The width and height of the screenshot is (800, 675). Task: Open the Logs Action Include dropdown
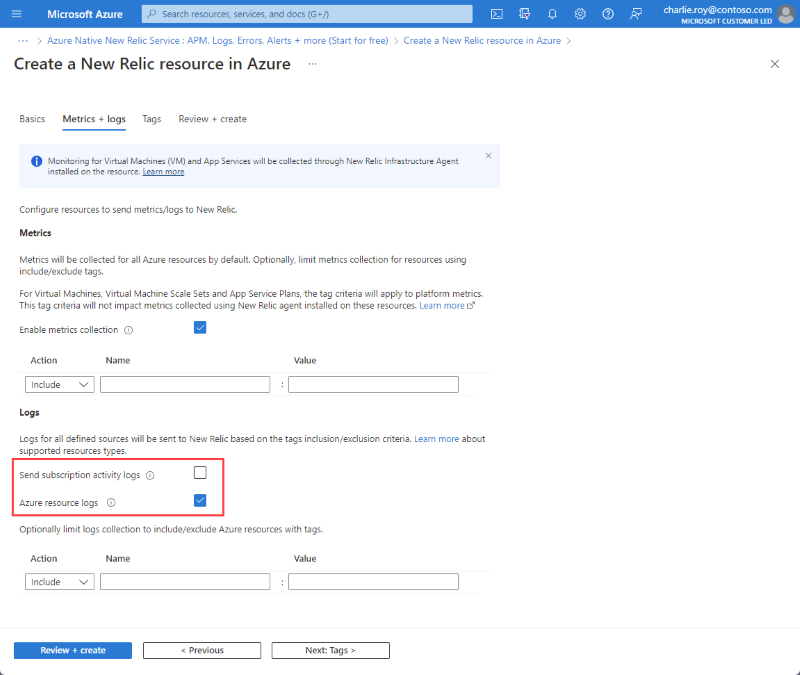[x=60, y=582]
